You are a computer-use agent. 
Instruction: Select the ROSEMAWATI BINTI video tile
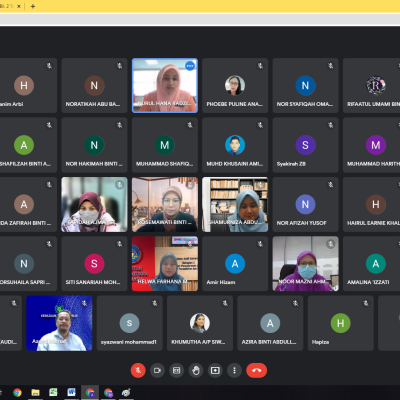pyautogui.click(x=165, y=204)
